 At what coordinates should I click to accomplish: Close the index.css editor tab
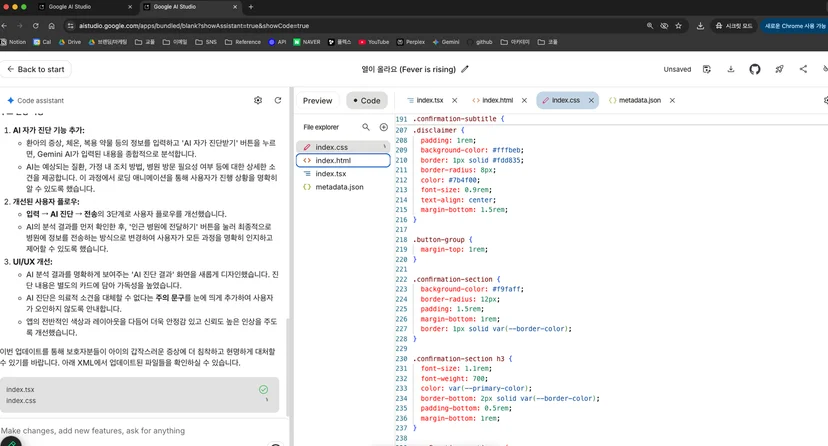[x=591, y=100]
